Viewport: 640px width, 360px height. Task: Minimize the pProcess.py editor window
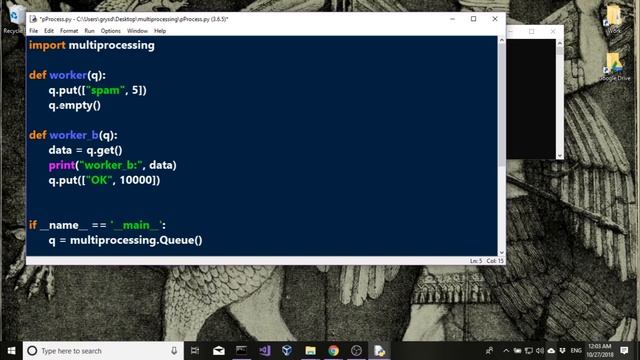tap(452, 19)
